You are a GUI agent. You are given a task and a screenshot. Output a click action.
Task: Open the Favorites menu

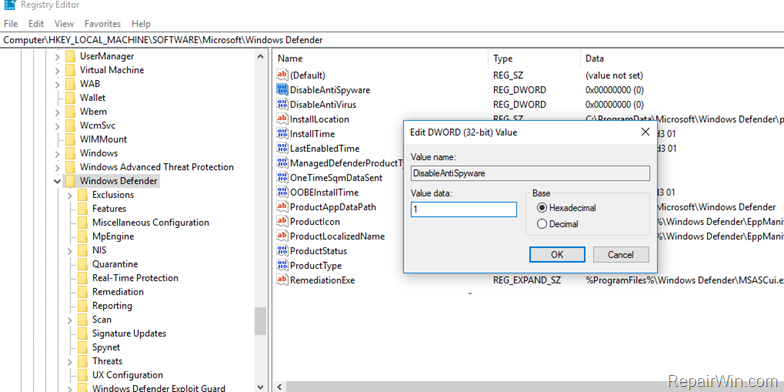tap(102, 24)
